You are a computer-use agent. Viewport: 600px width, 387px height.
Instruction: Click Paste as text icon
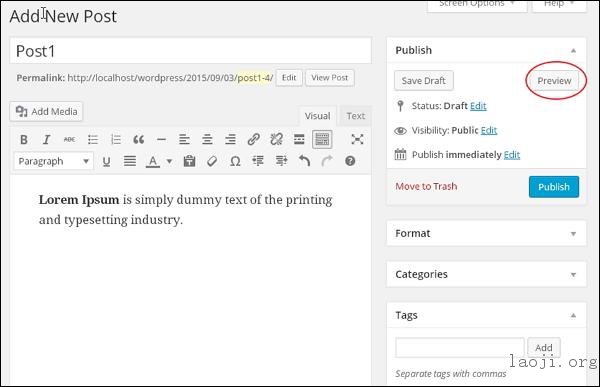(189, 162)
